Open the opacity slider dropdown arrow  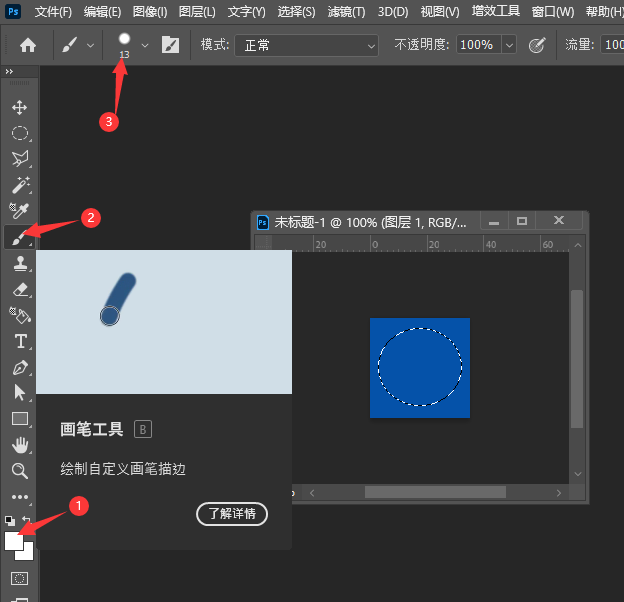point(509,45)
